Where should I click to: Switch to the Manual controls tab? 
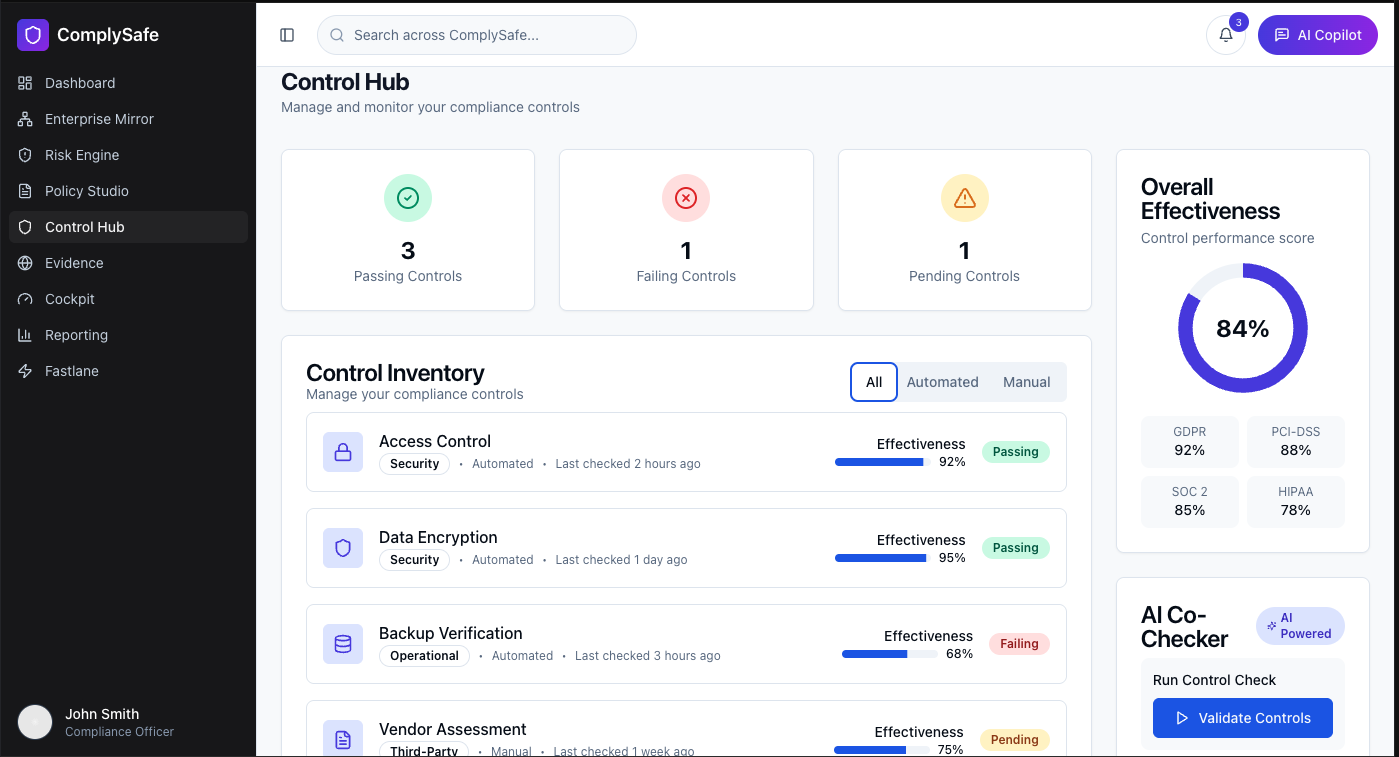coord(1026,382)
